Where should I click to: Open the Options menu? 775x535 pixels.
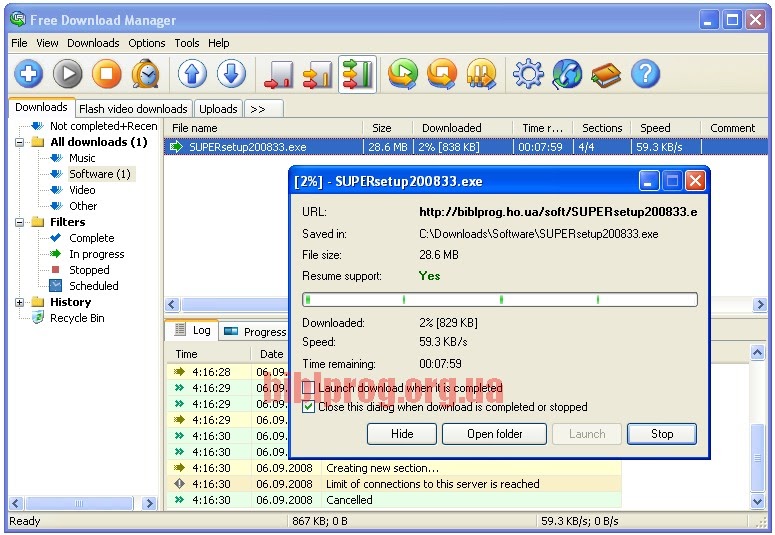(x=147, y=43)
